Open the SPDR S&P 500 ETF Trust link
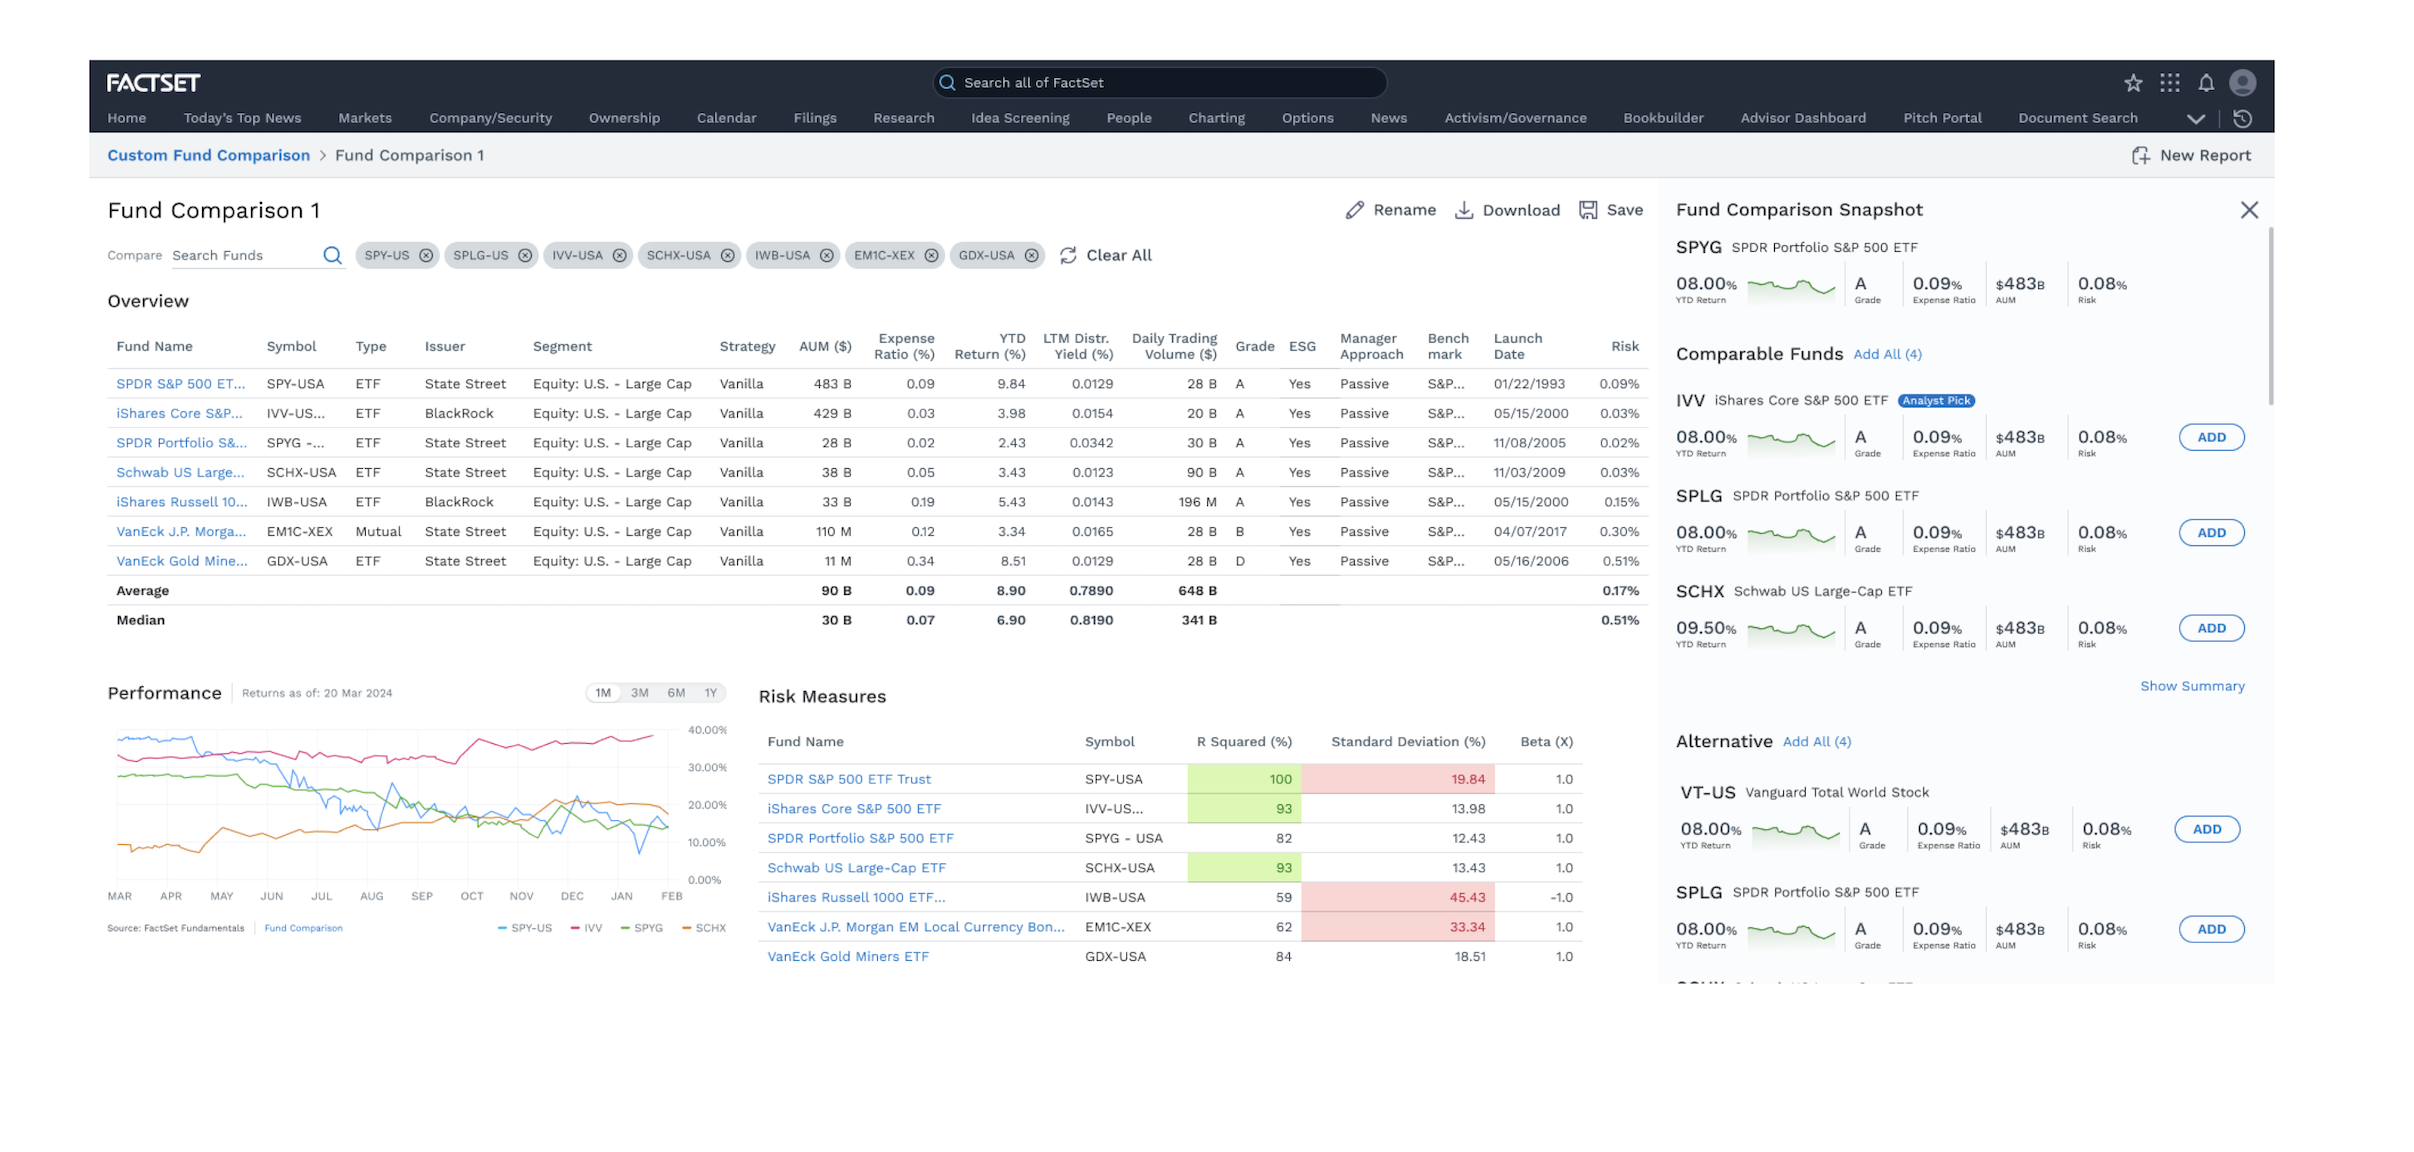2414x1152 pixels. 849,779
